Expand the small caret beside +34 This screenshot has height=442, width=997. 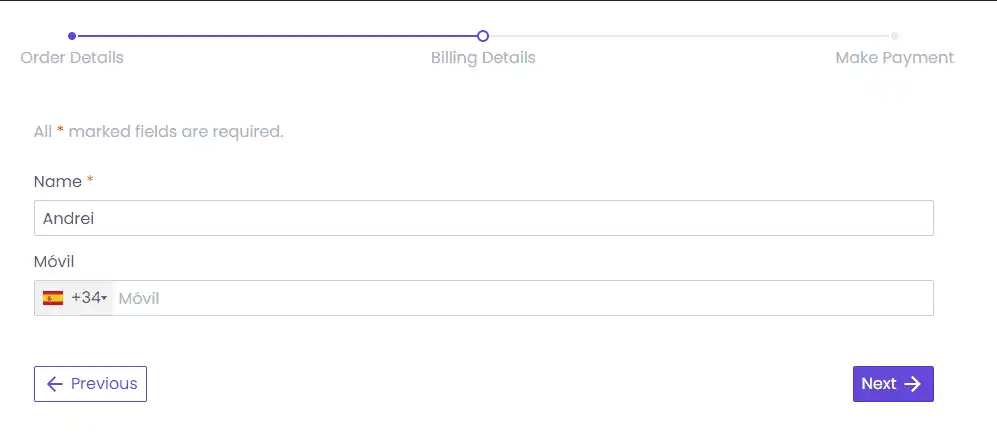point(104,299)
